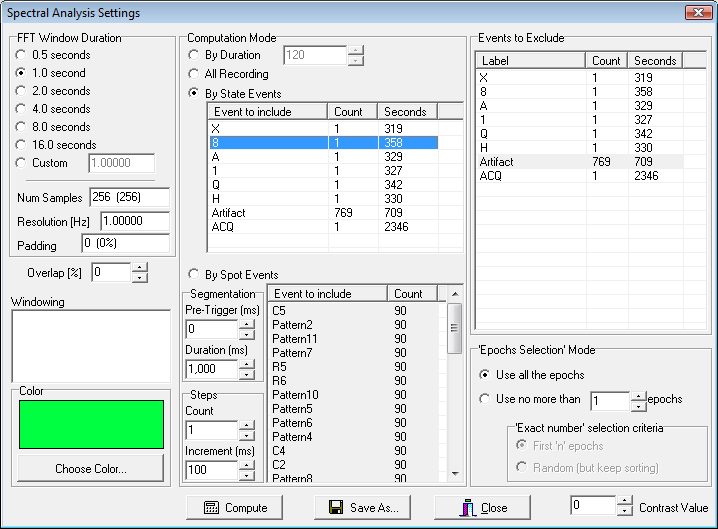The image size is (718, 529).
Task: Click the Padding field
Action: [x=125, y=243]
